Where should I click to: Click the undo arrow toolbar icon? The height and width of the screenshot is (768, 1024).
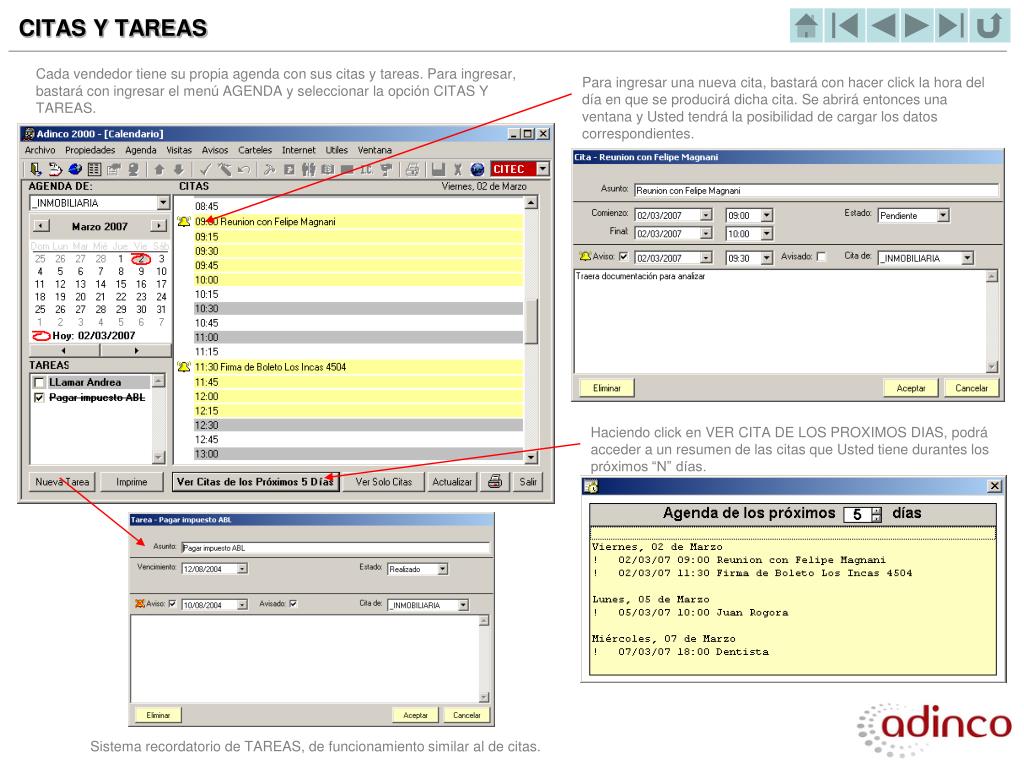(x=244, y=170)
